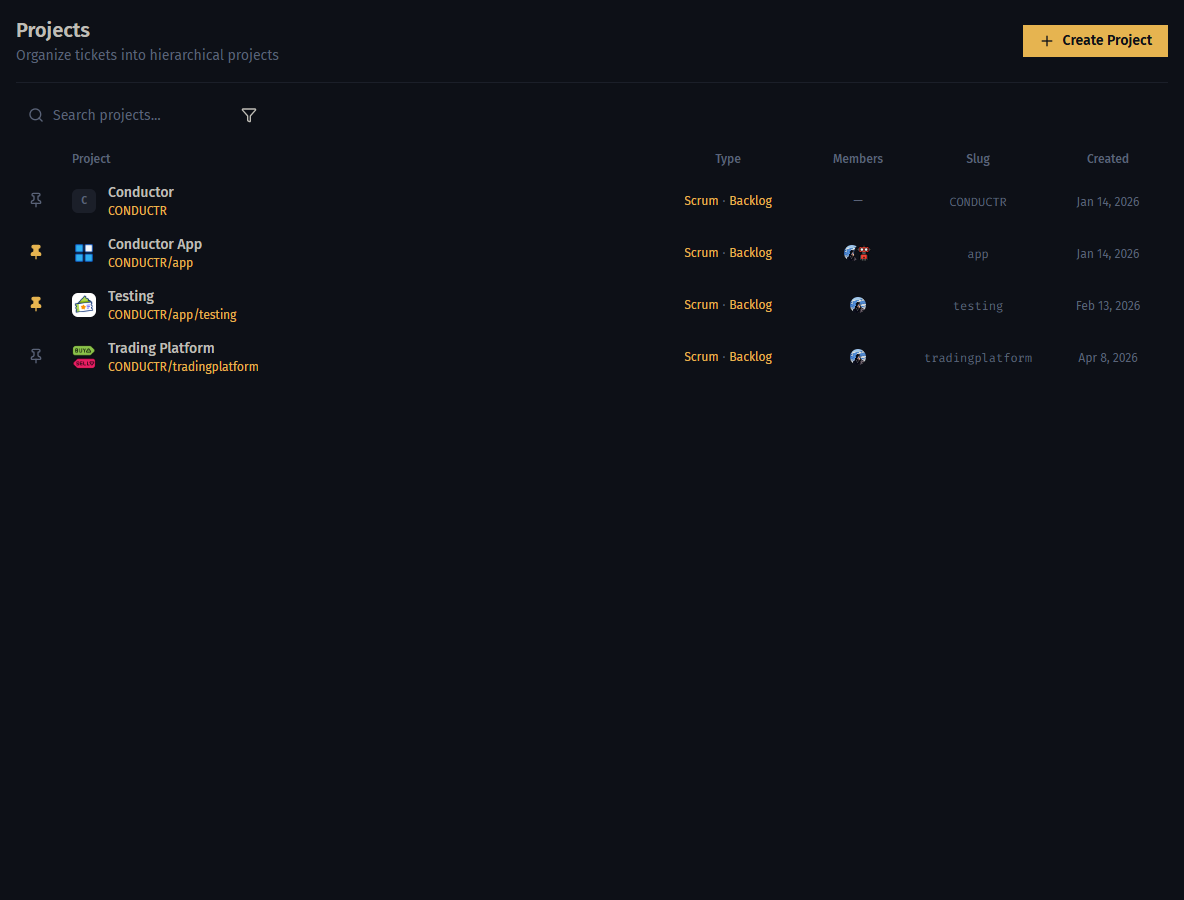Click the 'tradingplatform' slug cell

978,359
